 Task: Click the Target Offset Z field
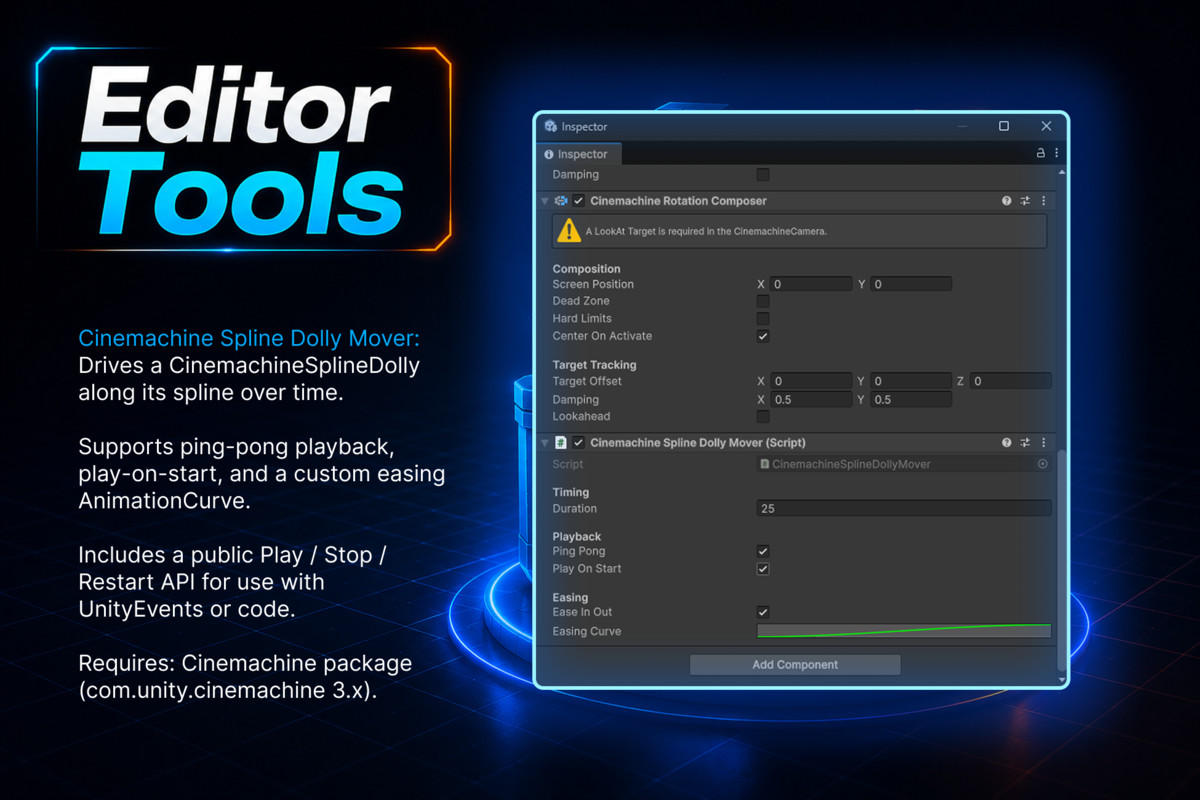(x=1011, y=381)
